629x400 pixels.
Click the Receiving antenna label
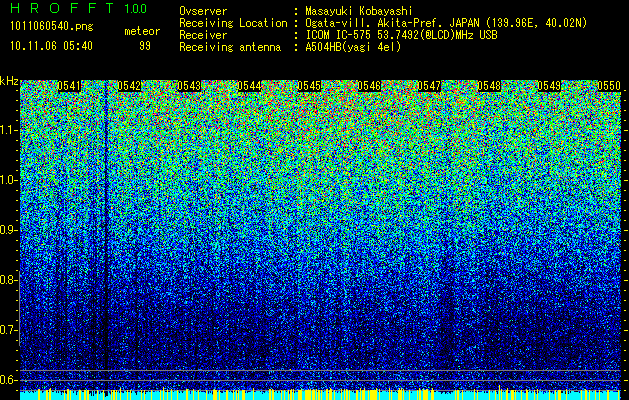[230, 47]
